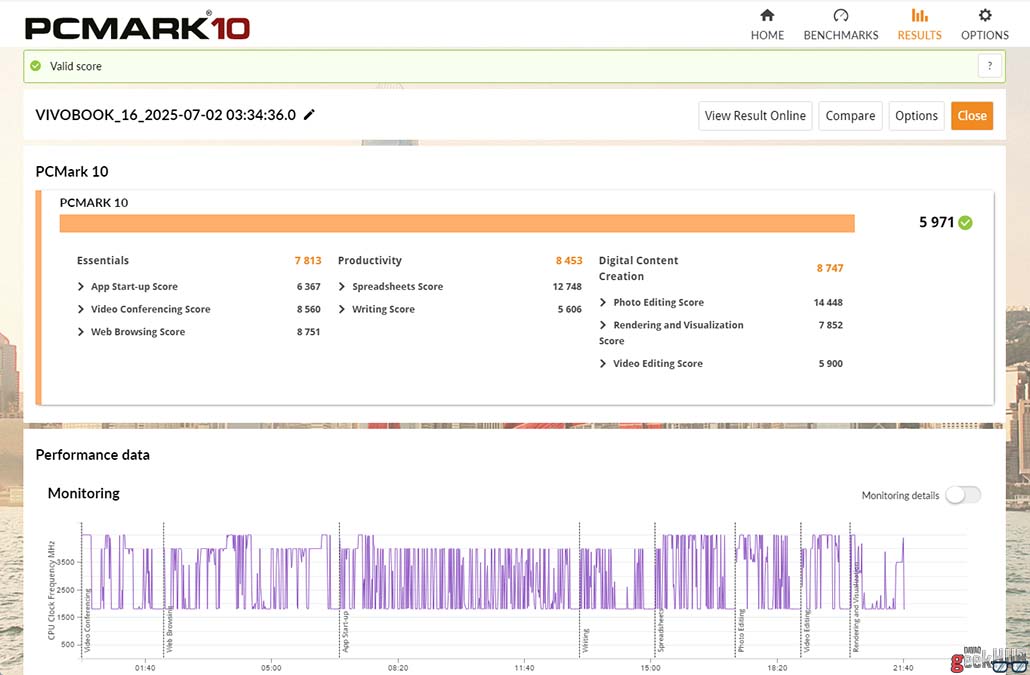Screen dimensions: 1030x675
Task: Click the Rendering and Visualization chart marker
Action: click(x=856, y=607)
